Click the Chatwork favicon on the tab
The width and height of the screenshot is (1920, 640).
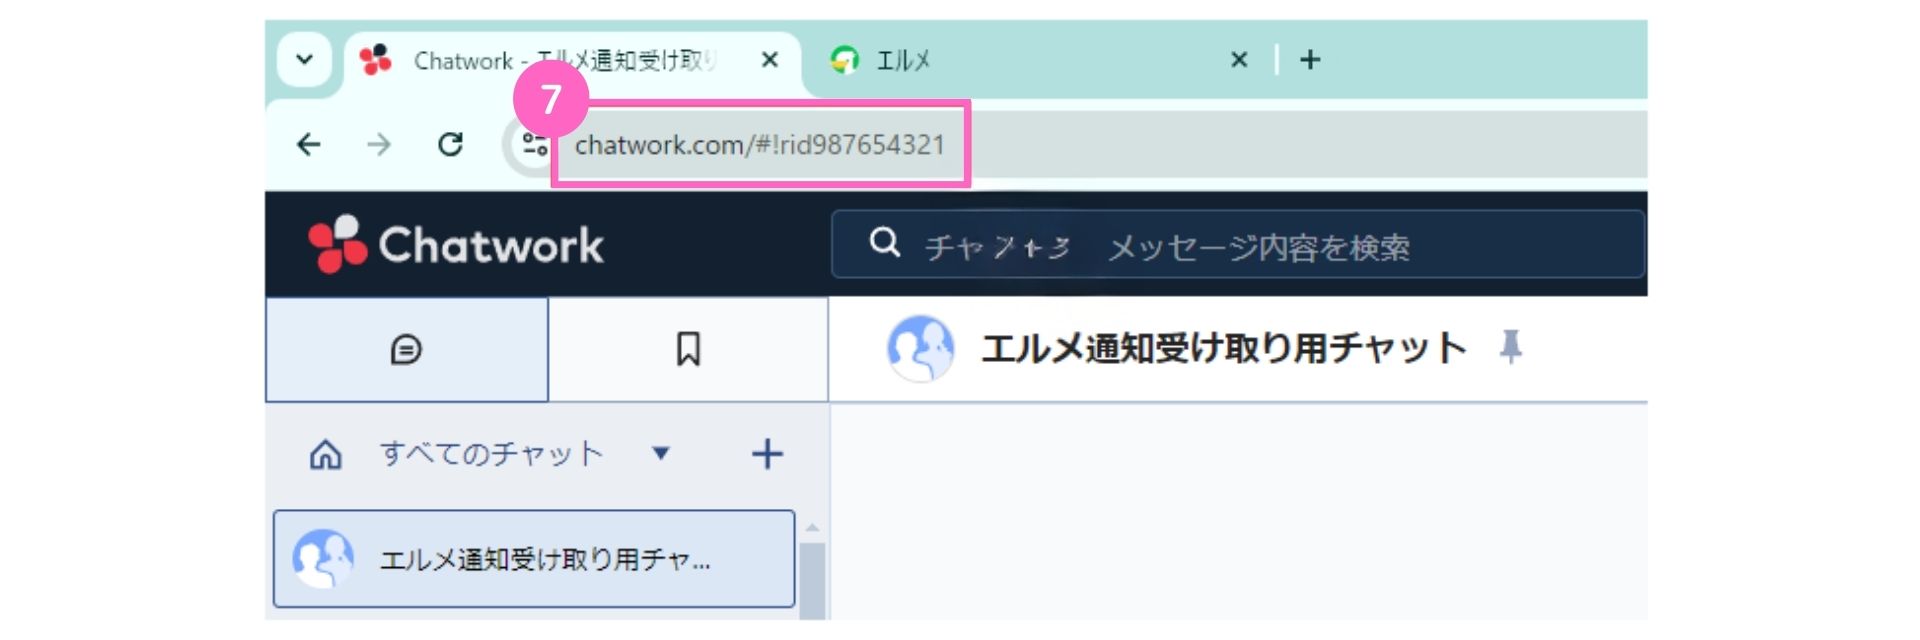[376, 60]
